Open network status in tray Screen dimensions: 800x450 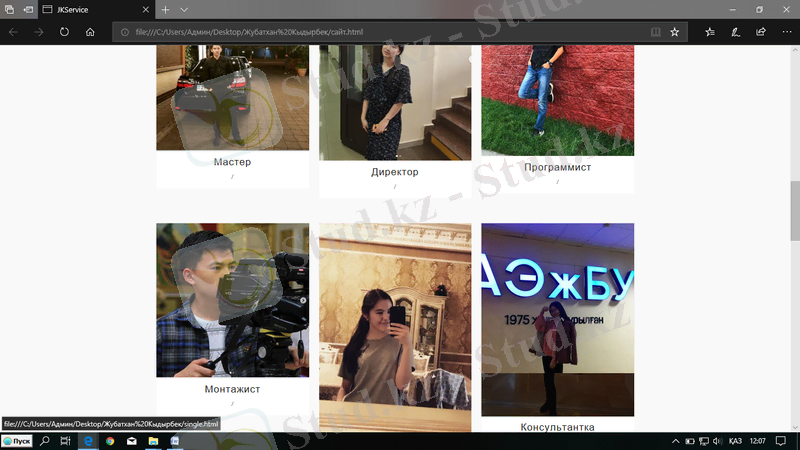point(704,441)
